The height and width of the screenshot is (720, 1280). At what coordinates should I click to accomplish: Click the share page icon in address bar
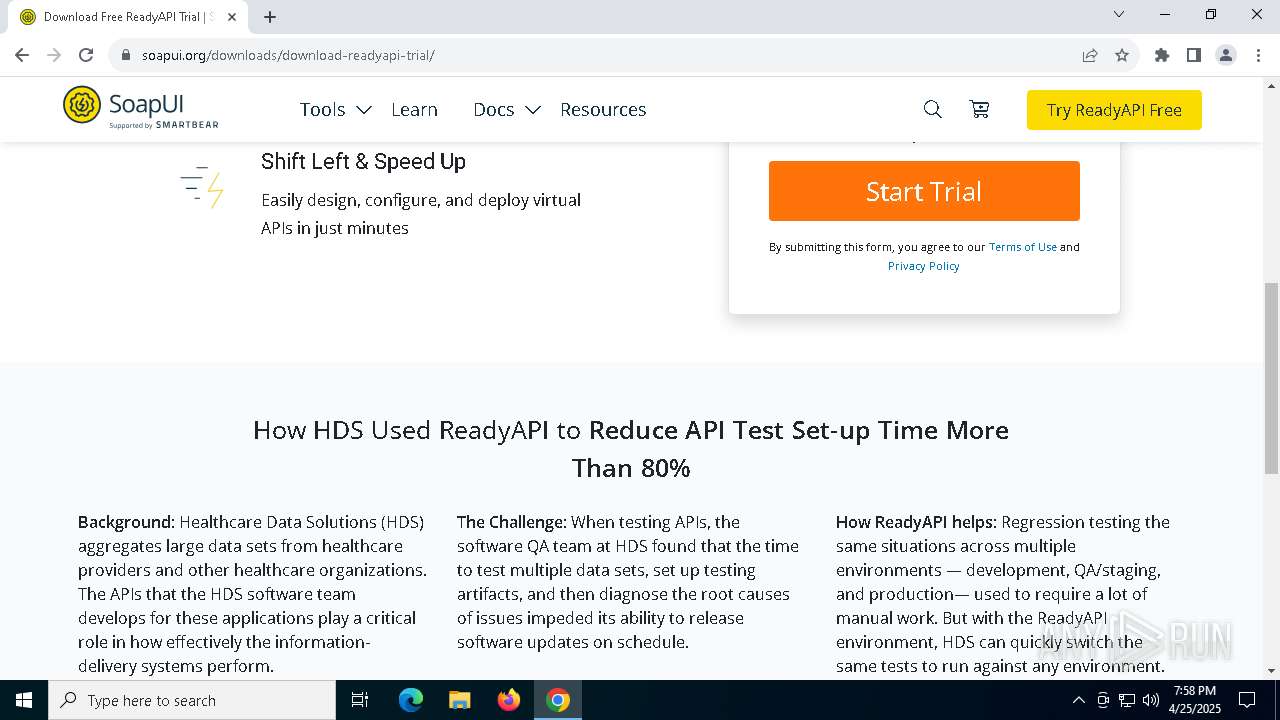[1090, 55]
